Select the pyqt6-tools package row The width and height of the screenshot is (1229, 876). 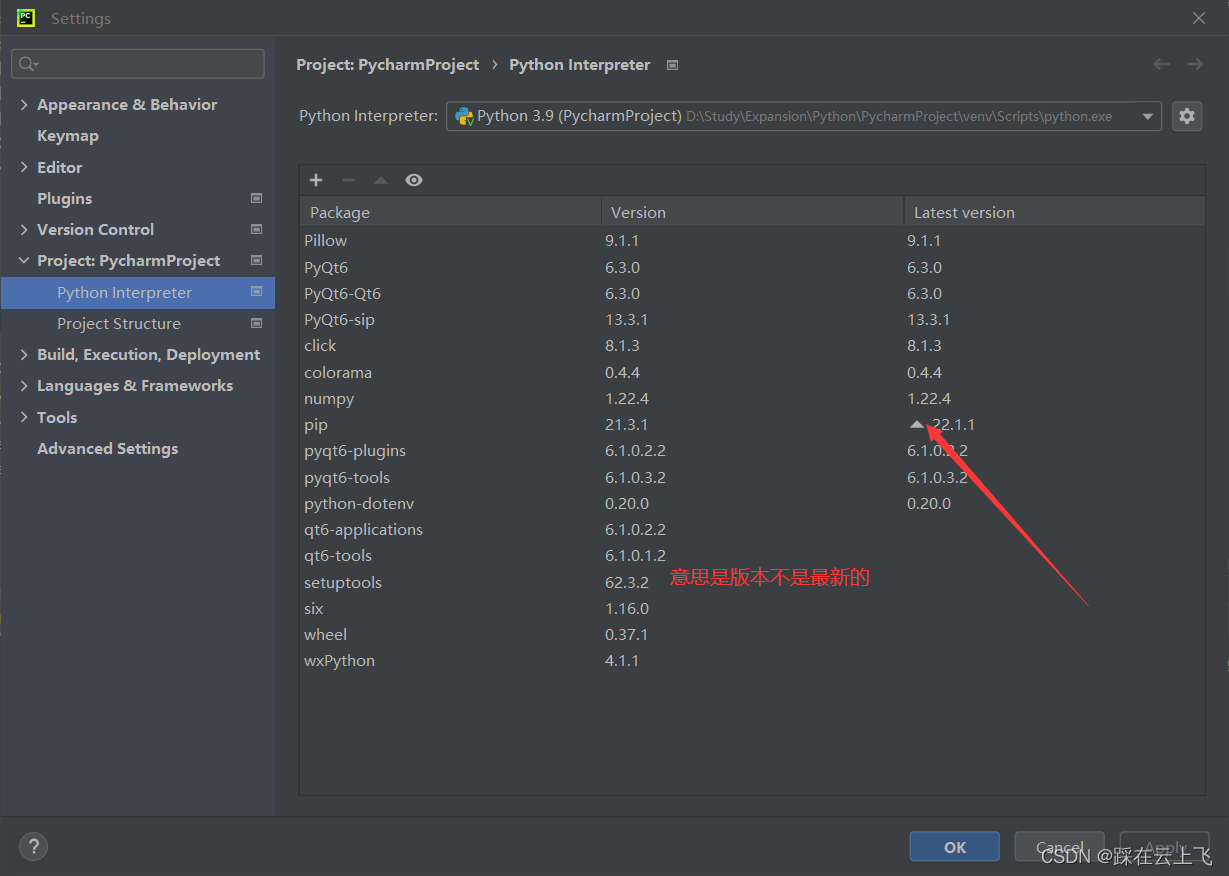752,477
